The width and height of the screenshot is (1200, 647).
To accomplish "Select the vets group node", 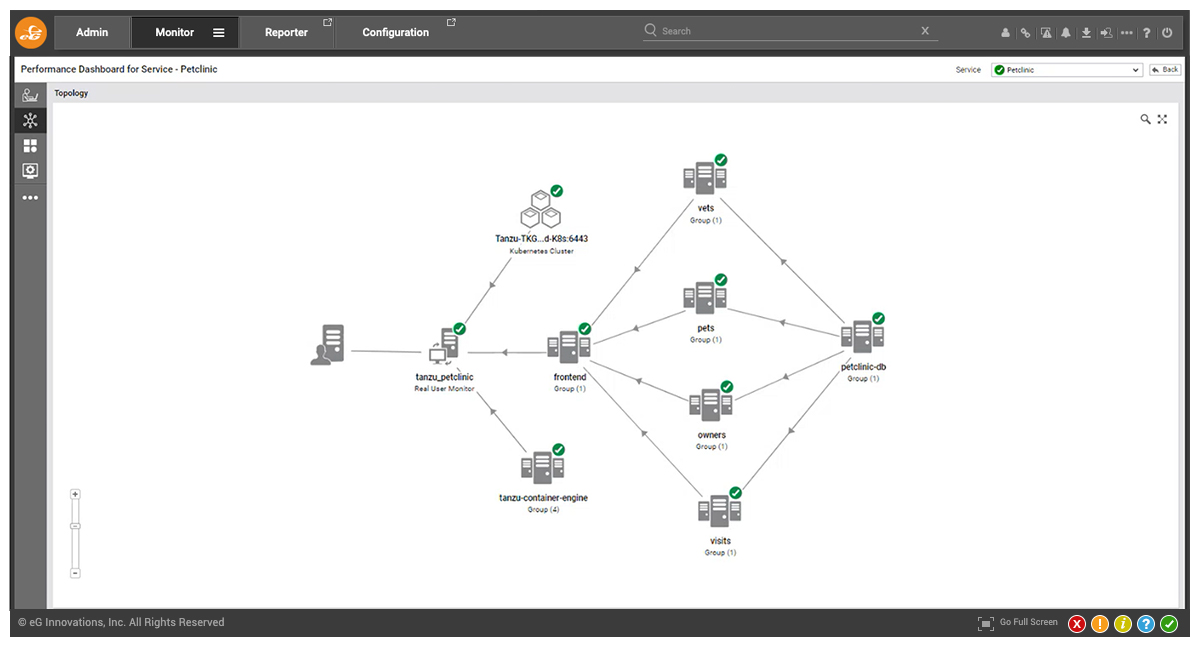I will point(705,176).
